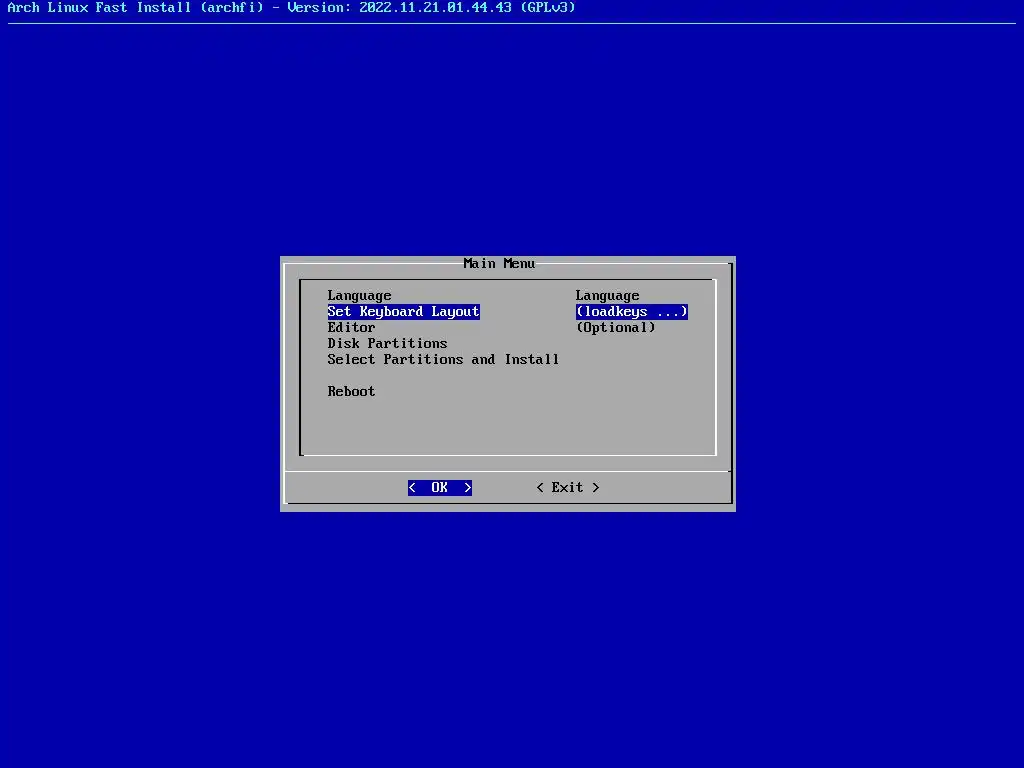Viewport: 1024px width, 768px height.
Task: Click the Language description in right column
Action: (x=607, y=296)
